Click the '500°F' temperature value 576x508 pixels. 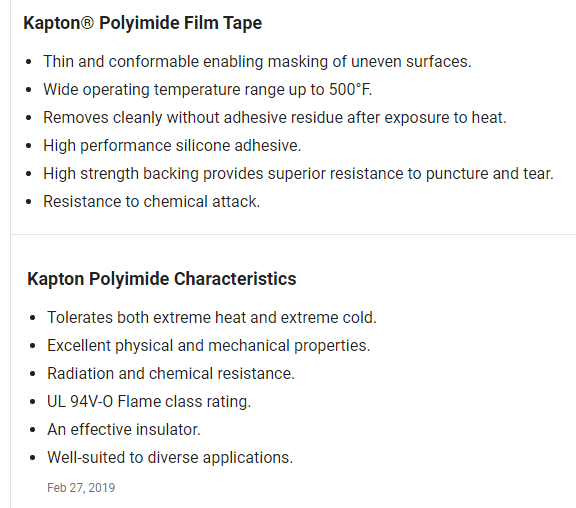(x=350, y=89)
